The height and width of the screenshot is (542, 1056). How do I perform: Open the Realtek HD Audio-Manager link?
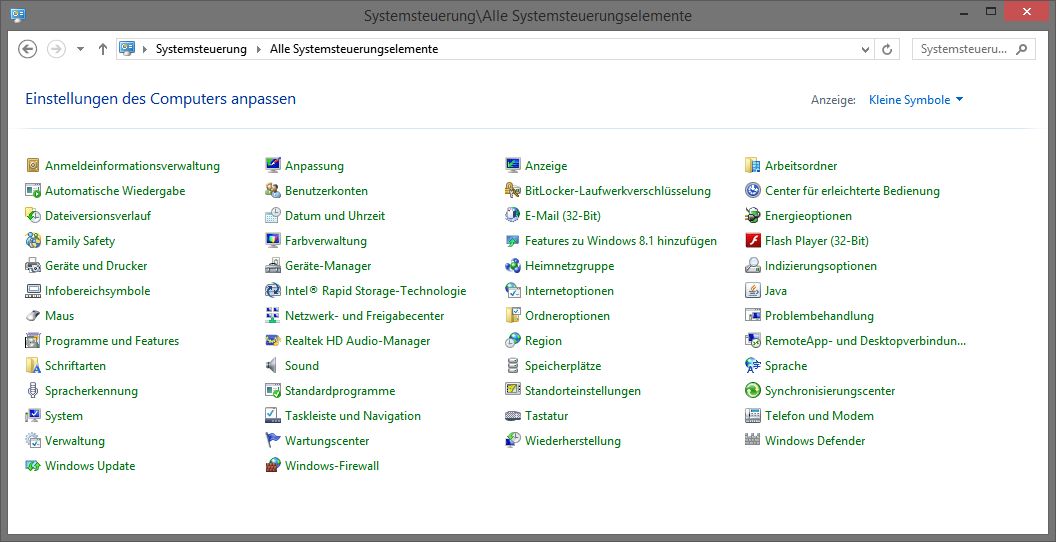[358, 341]
